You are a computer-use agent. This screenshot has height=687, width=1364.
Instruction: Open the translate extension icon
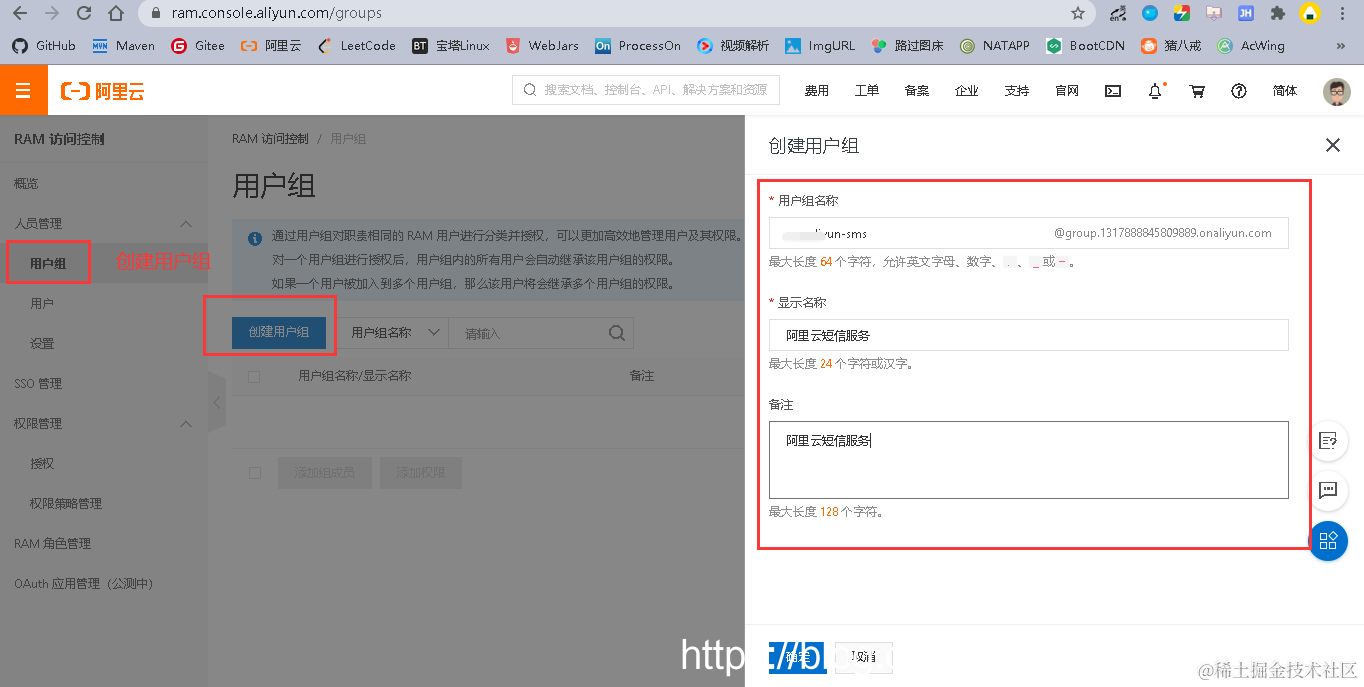click(x=1118, y=14)
